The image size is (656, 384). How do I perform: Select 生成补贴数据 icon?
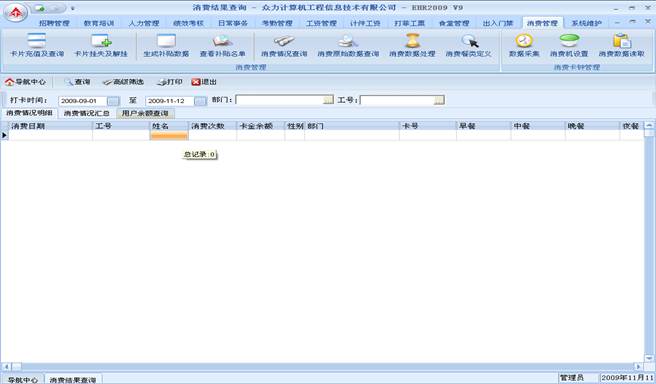(x=166, y=41)
